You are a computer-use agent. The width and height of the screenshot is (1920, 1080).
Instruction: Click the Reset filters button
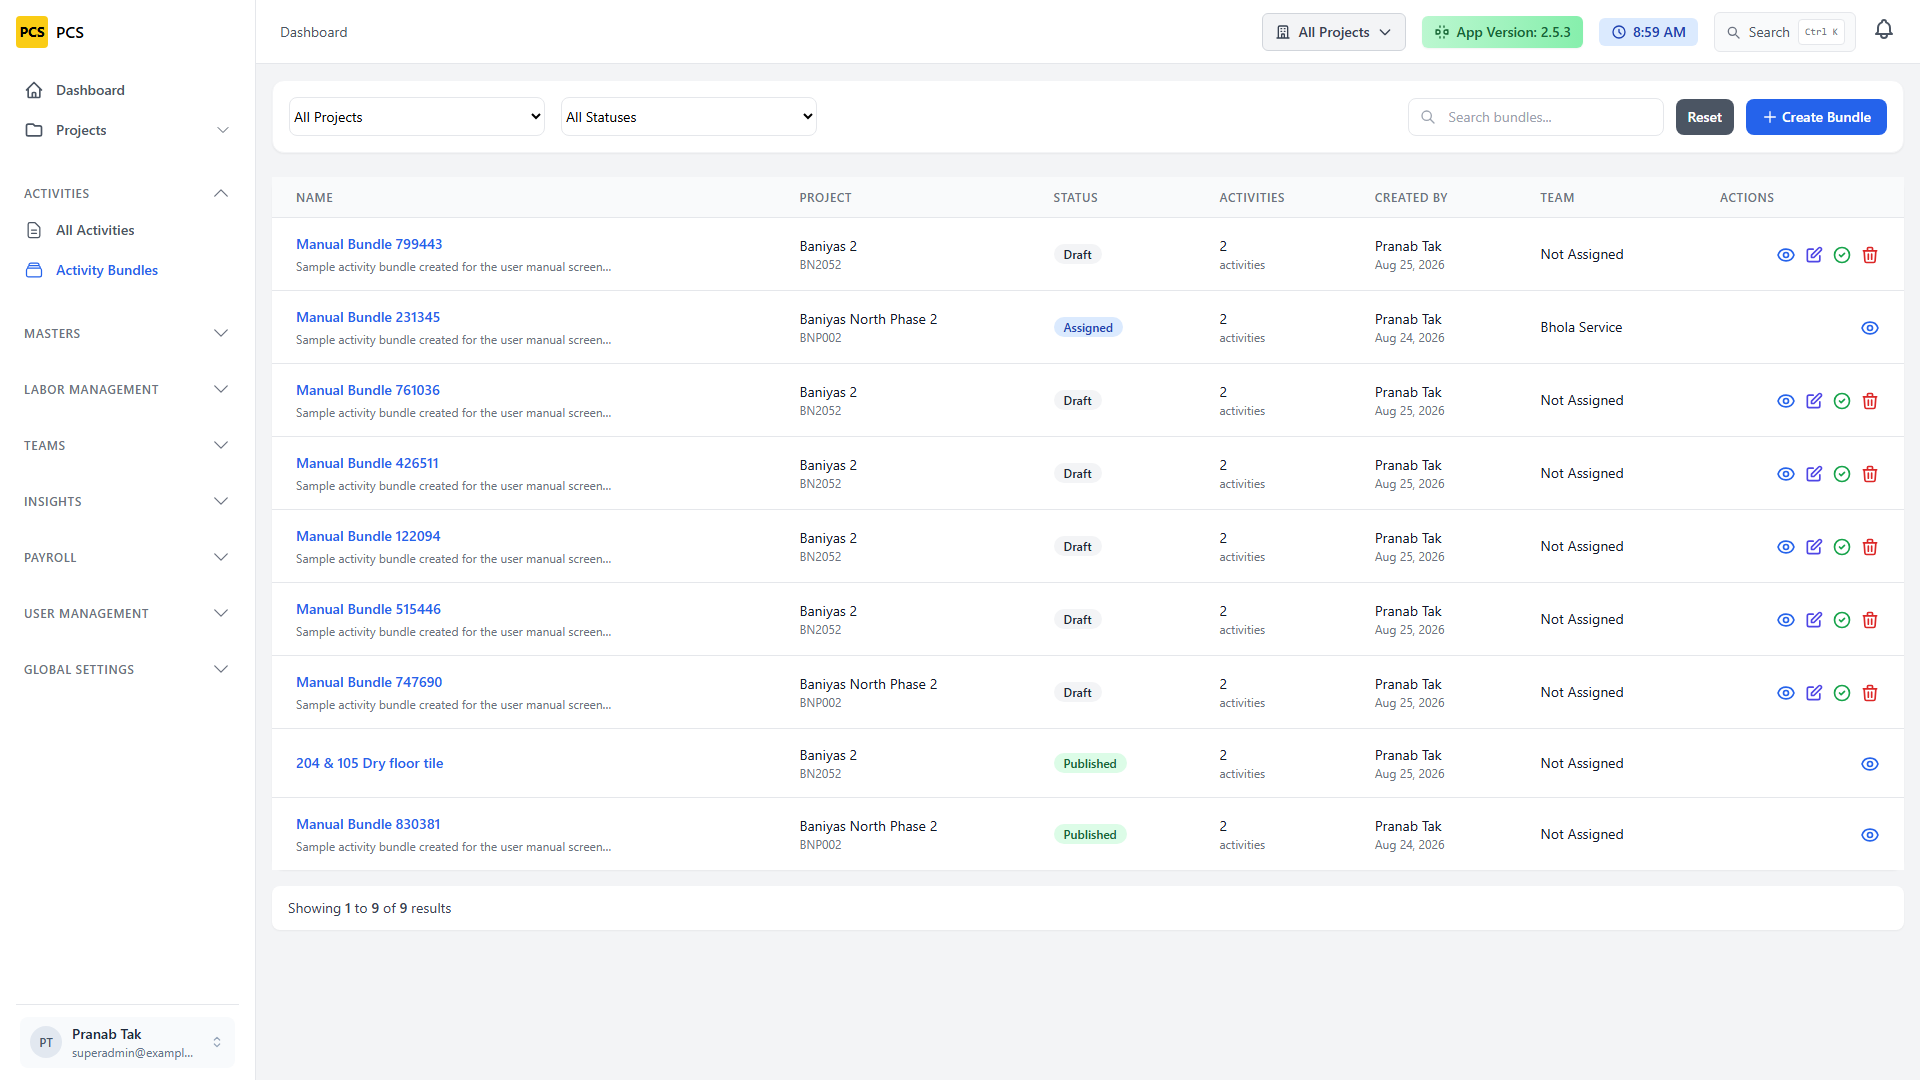(x=1704, y=117)
